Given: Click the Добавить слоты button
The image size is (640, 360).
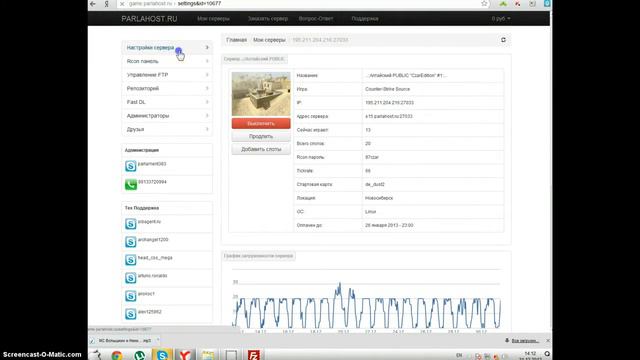Looking at the screenshot, I should pyautogui.click(x=261, y=149).
